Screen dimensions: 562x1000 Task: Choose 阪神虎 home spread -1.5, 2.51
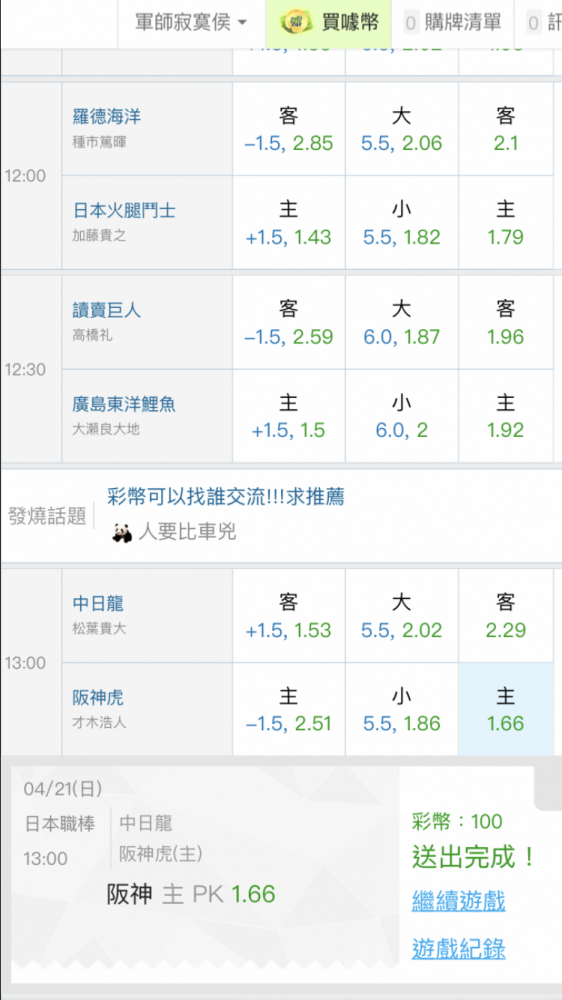(x=289, y=709)
